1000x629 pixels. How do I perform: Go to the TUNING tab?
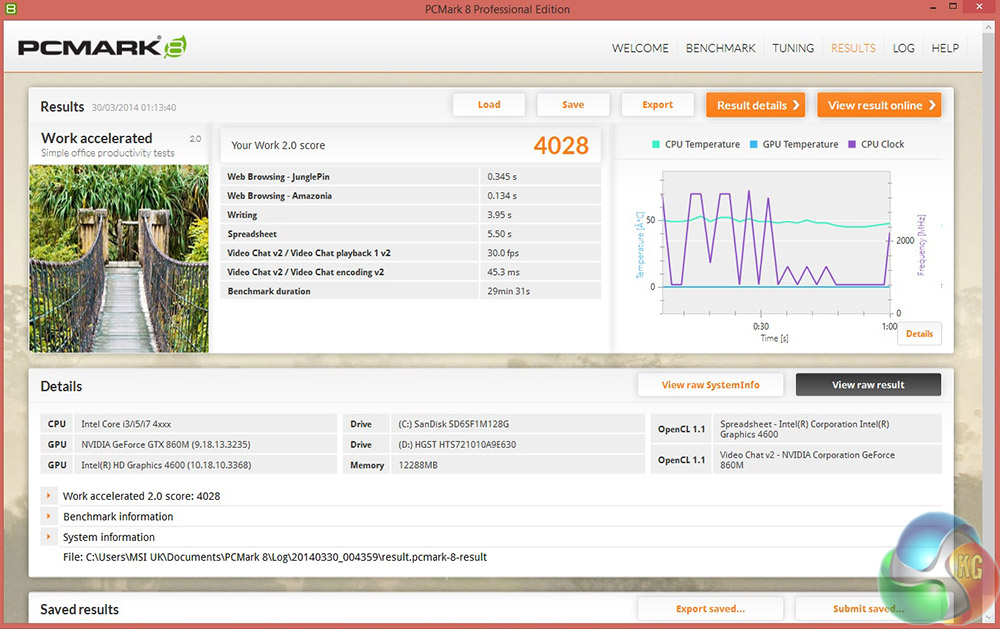(793, 48)
